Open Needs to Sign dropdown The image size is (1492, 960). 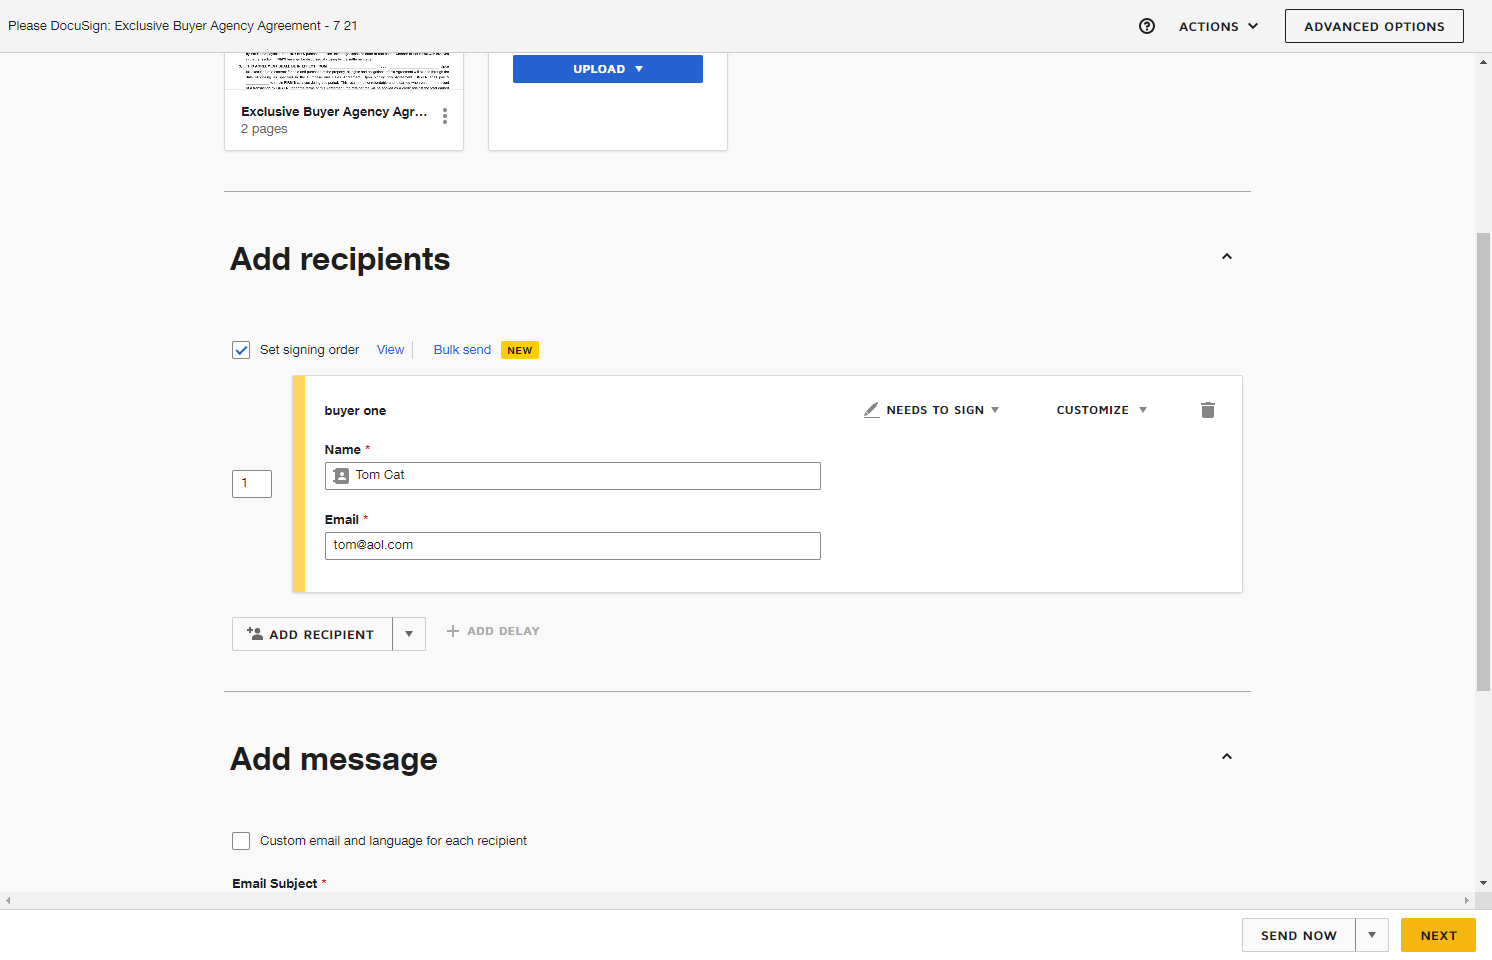pyautogui.click(x=932, y=410)
